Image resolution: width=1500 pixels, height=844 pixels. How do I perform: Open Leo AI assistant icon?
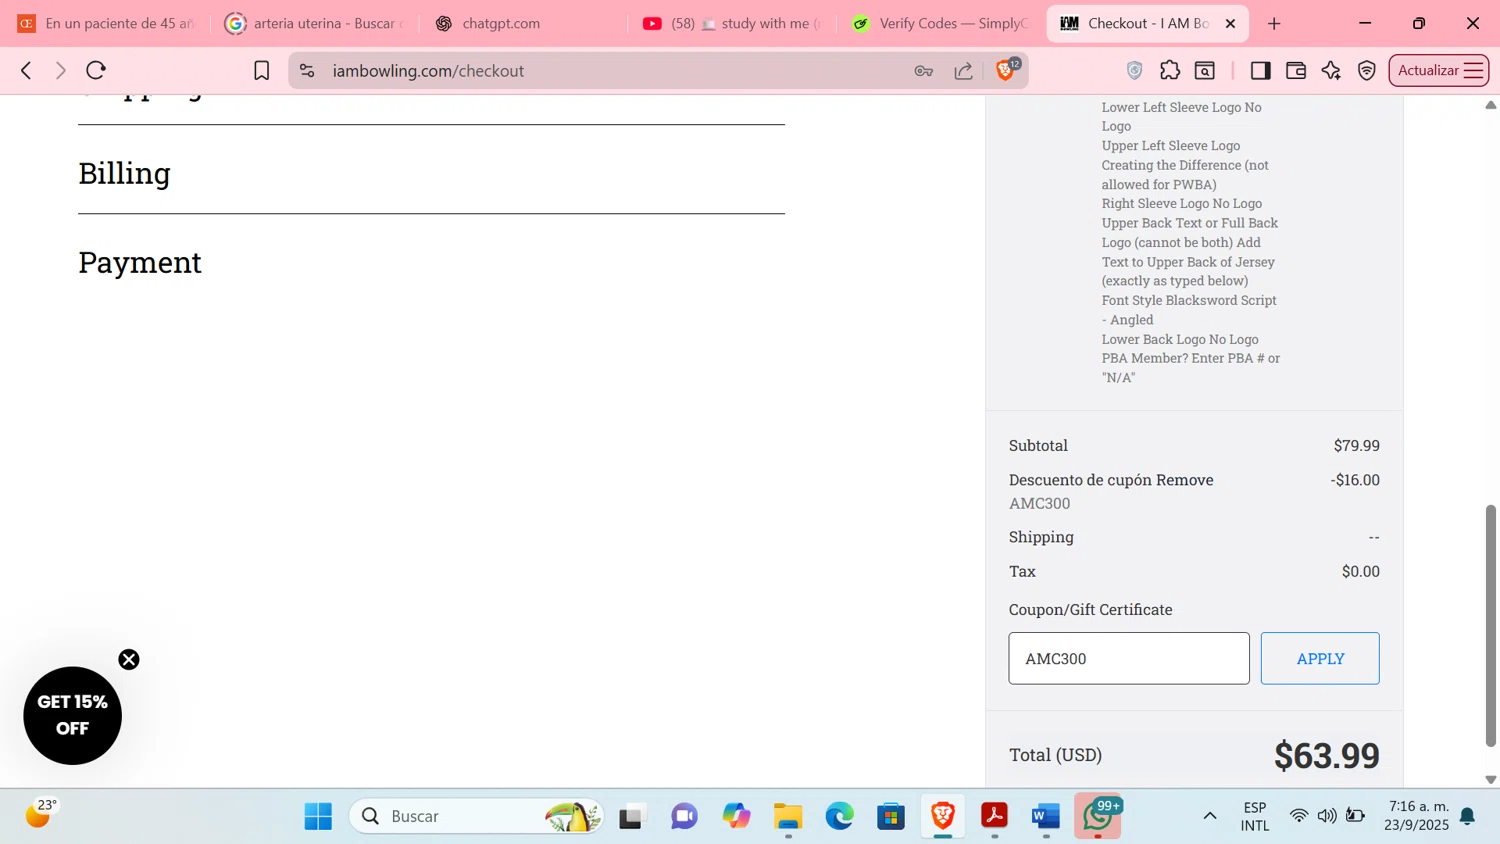point(1331,71)
